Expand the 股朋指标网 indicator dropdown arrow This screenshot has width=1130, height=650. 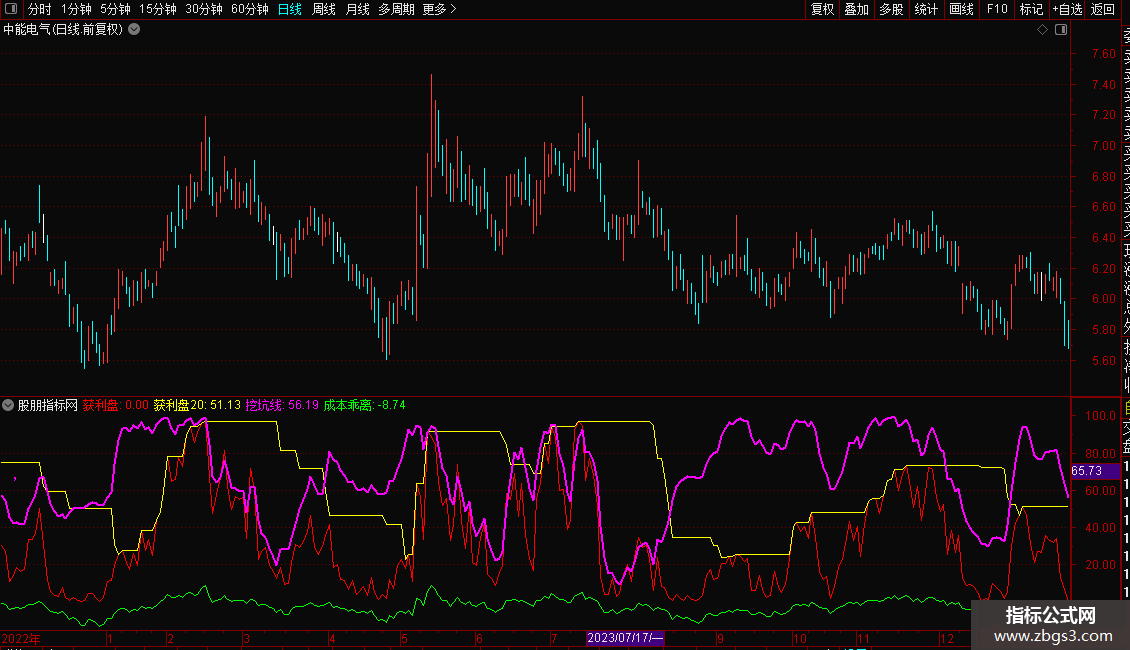click(x=9, y=405)
